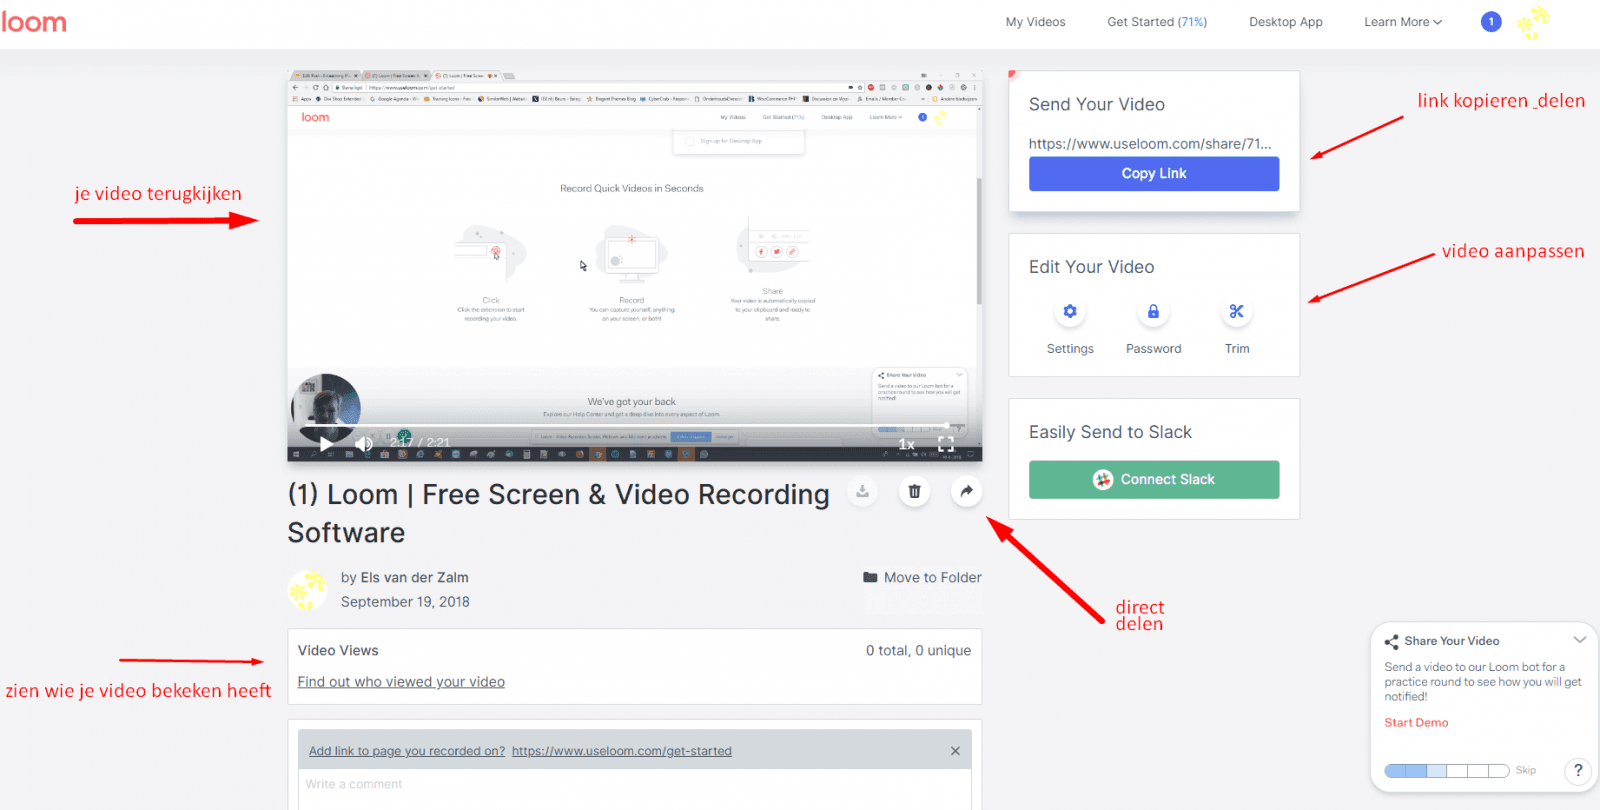Open the help question mark icon

tap(1578, 770)
